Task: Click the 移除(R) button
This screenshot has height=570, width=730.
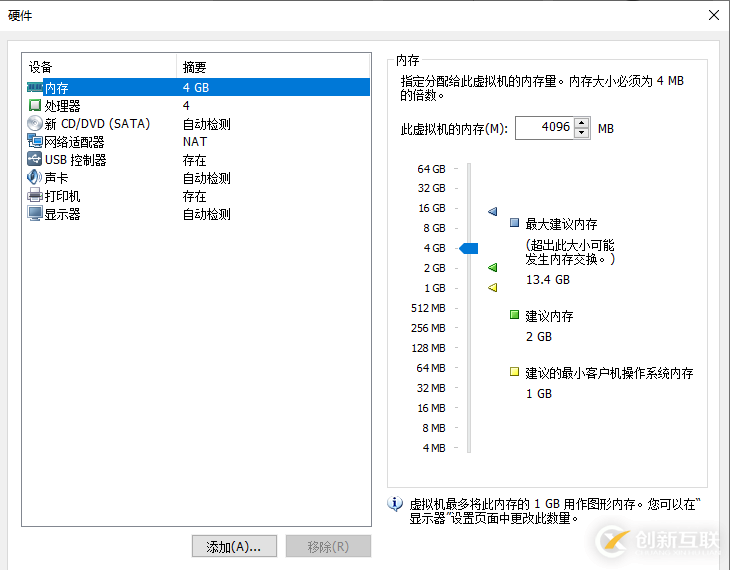Action: coord(328,546)
